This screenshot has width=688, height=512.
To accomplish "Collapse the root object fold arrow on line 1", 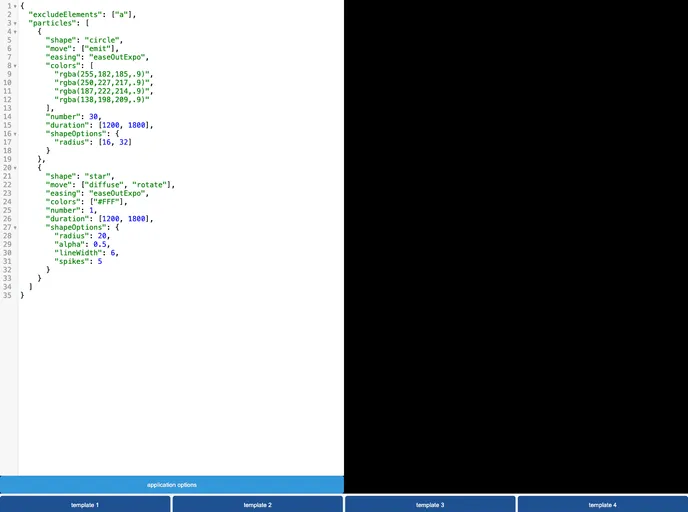I will point(15,6).
